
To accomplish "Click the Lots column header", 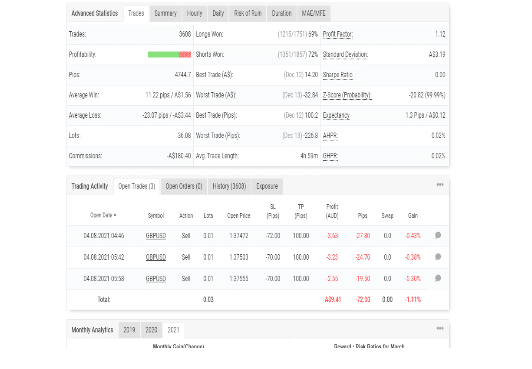I will coord(208,216).
